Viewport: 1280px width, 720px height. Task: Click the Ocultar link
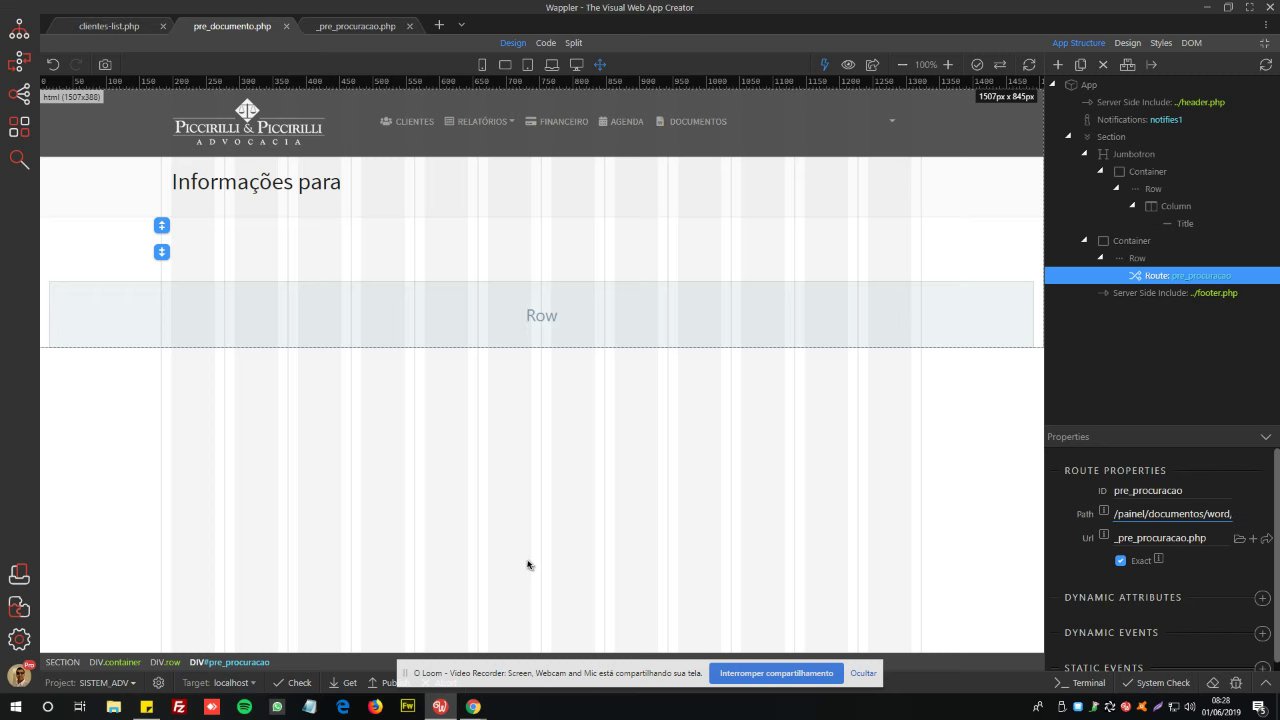863,673
